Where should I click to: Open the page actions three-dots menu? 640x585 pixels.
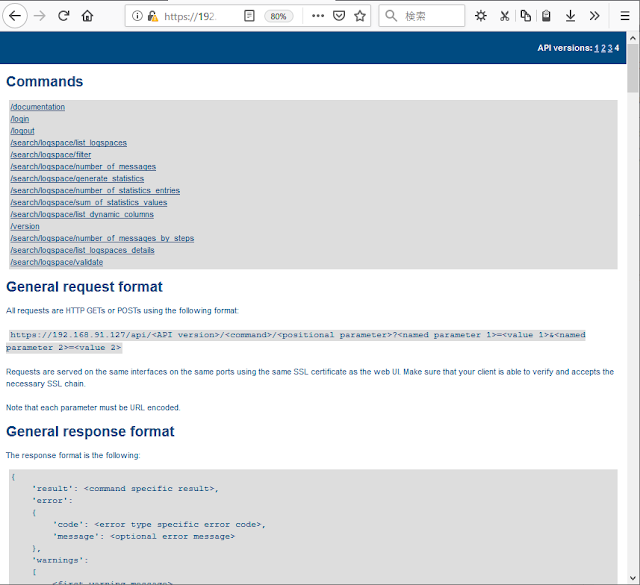pyautogui.click(x=318, y=16)
